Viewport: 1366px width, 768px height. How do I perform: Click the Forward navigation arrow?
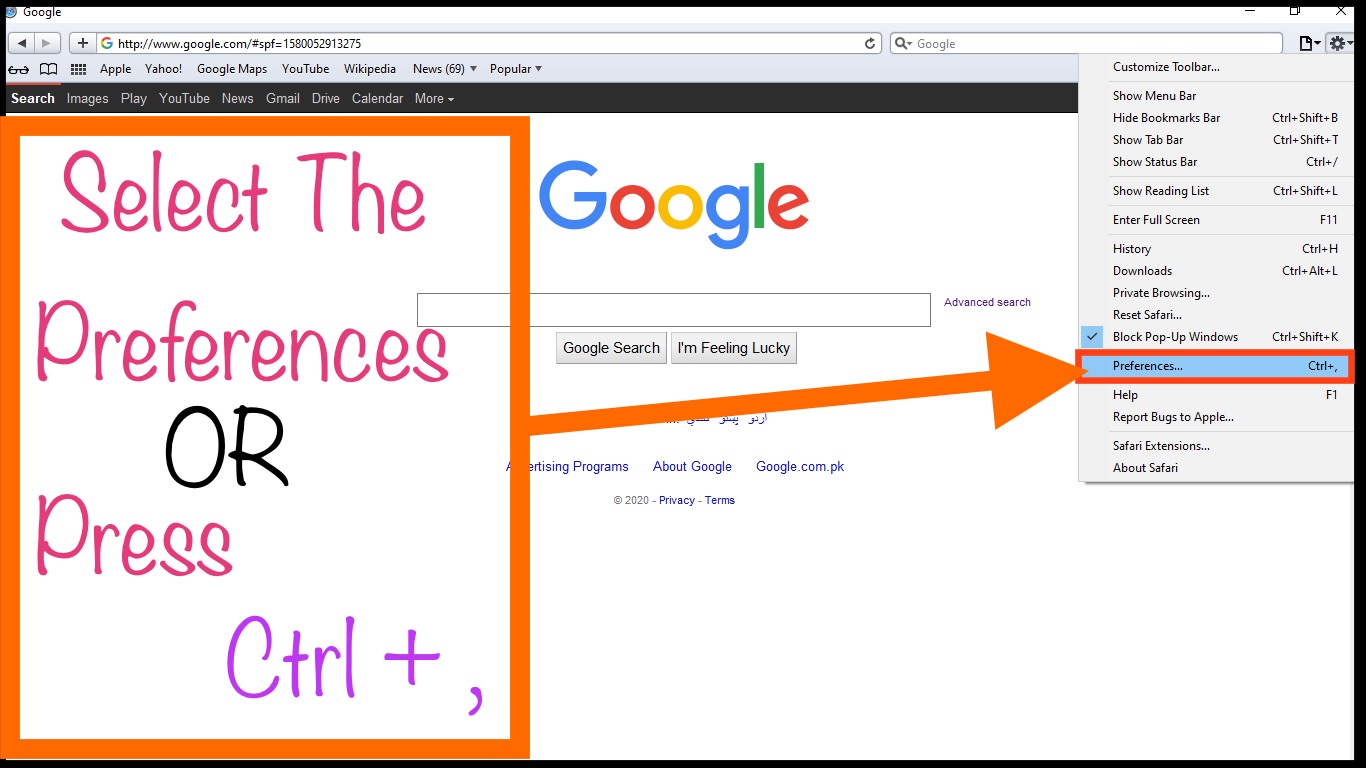tap(47, 44)
